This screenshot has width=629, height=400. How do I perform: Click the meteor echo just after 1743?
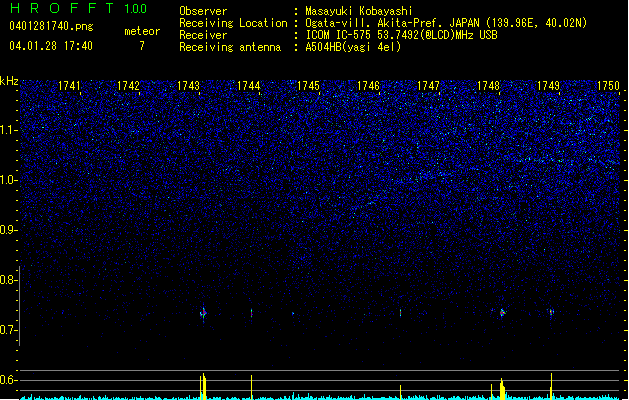coord(203,313)
